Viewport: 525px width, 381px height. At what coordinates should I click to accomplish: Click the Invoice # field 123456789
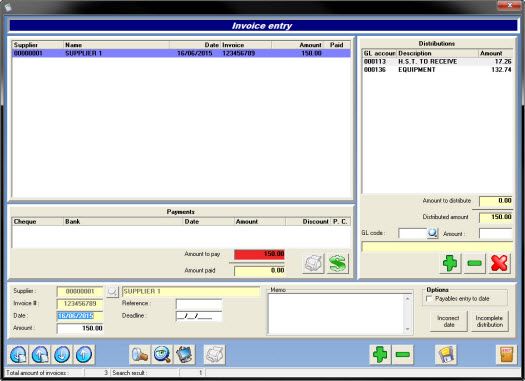click(x=80, y=304)
